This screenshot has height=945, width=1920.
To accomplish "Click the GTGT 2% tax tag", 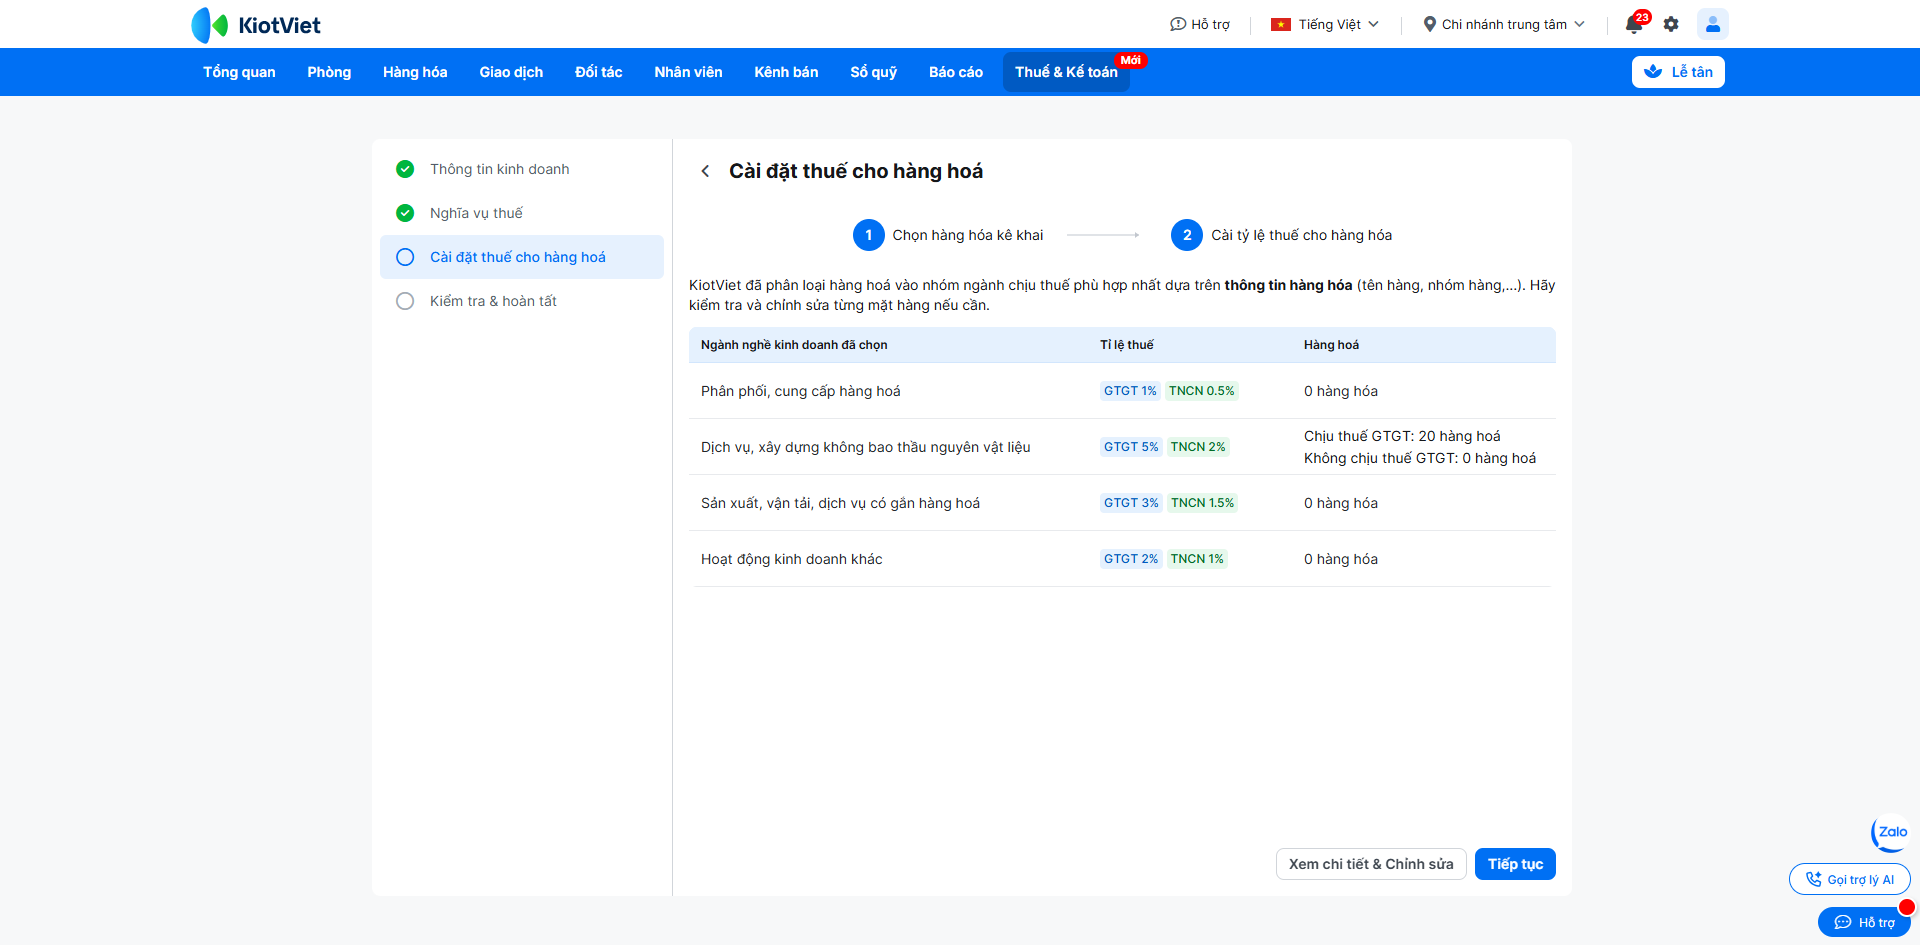I will (x=1131, y=559).
